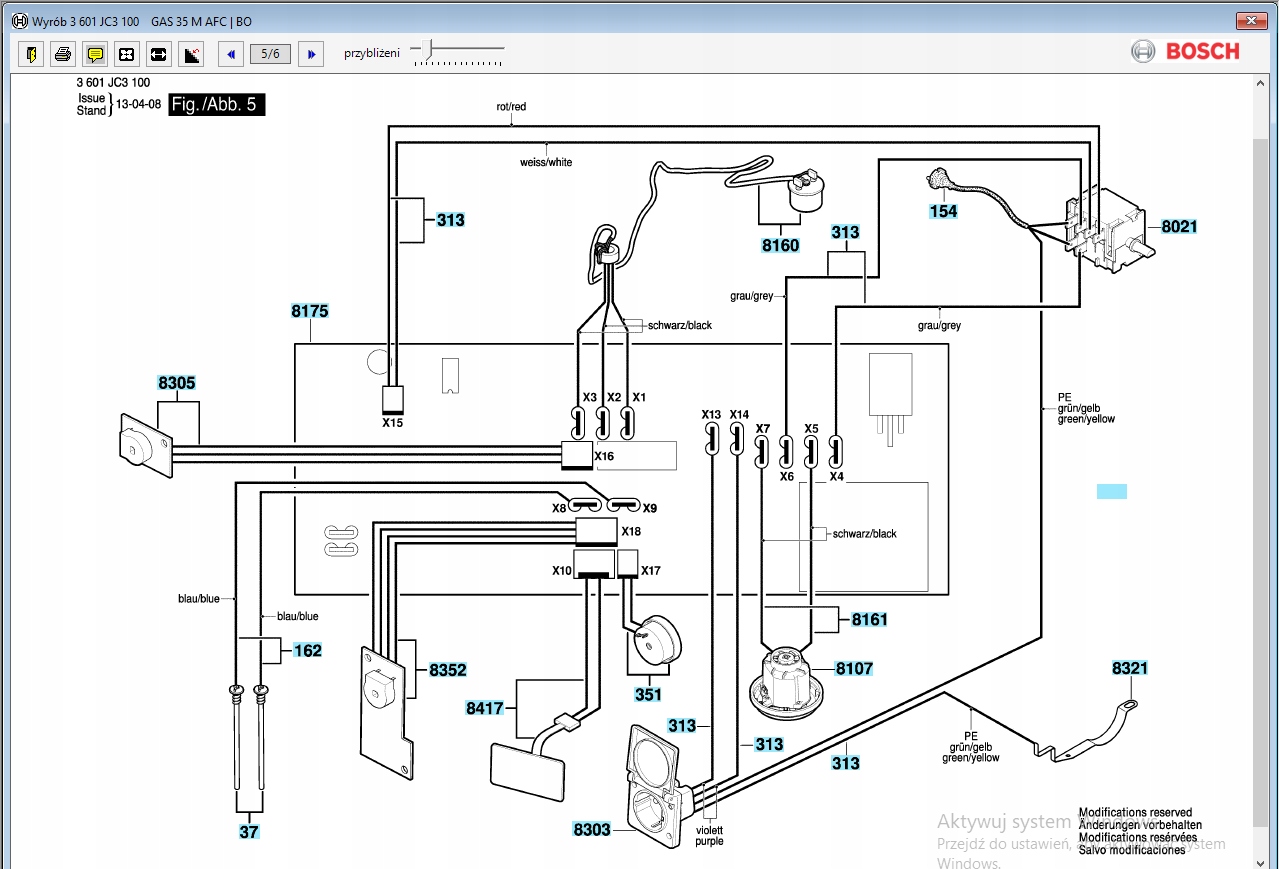Click part number 8303 socket label
This screenshot has height=869, width=1280.
tap(592, 829)
